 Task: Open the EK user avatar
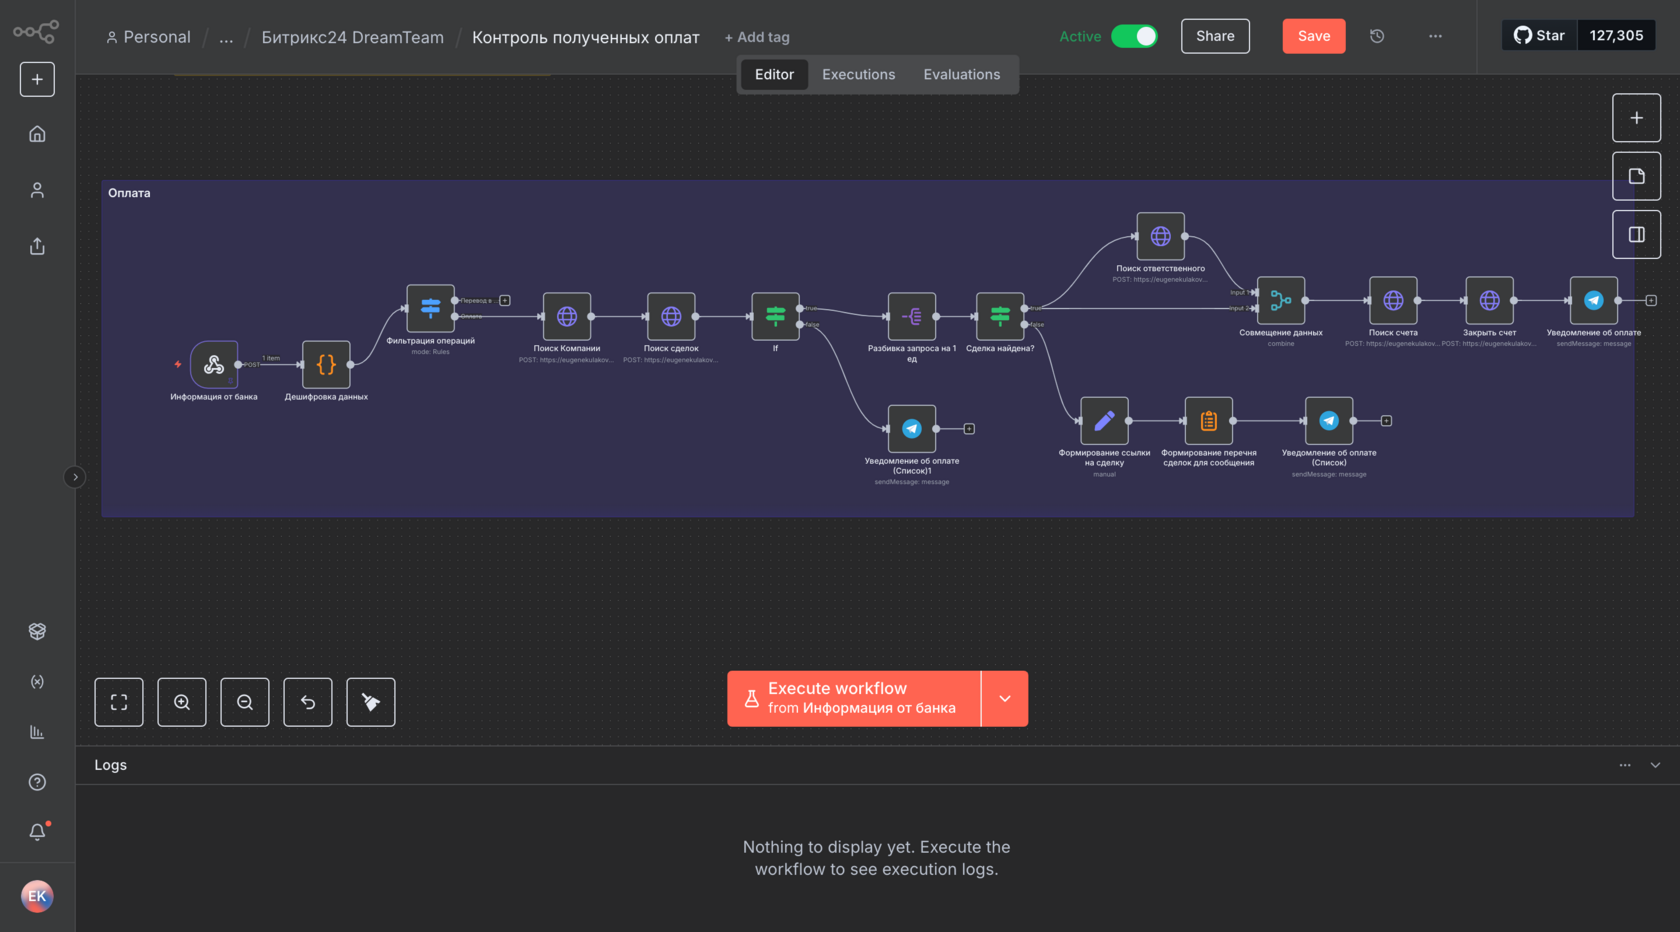point(37,896)
